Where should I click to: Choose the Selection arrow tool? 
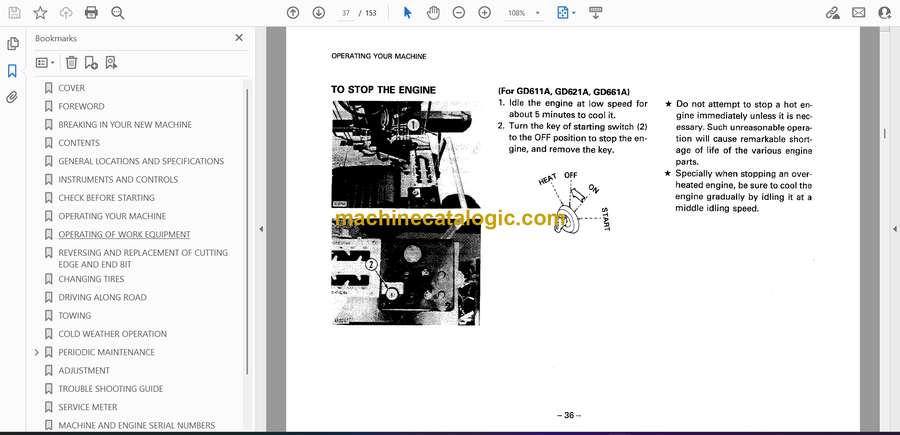[408, 13]
